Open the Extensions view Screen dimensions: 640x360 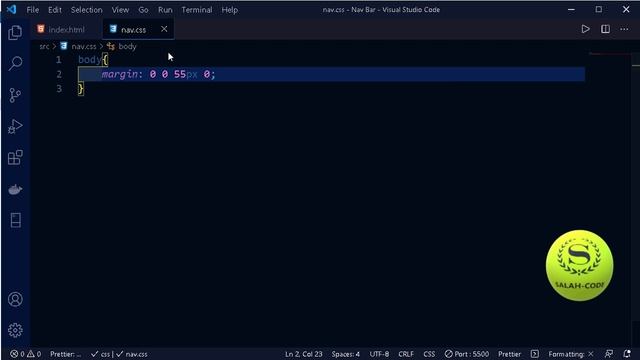(15, 158)
